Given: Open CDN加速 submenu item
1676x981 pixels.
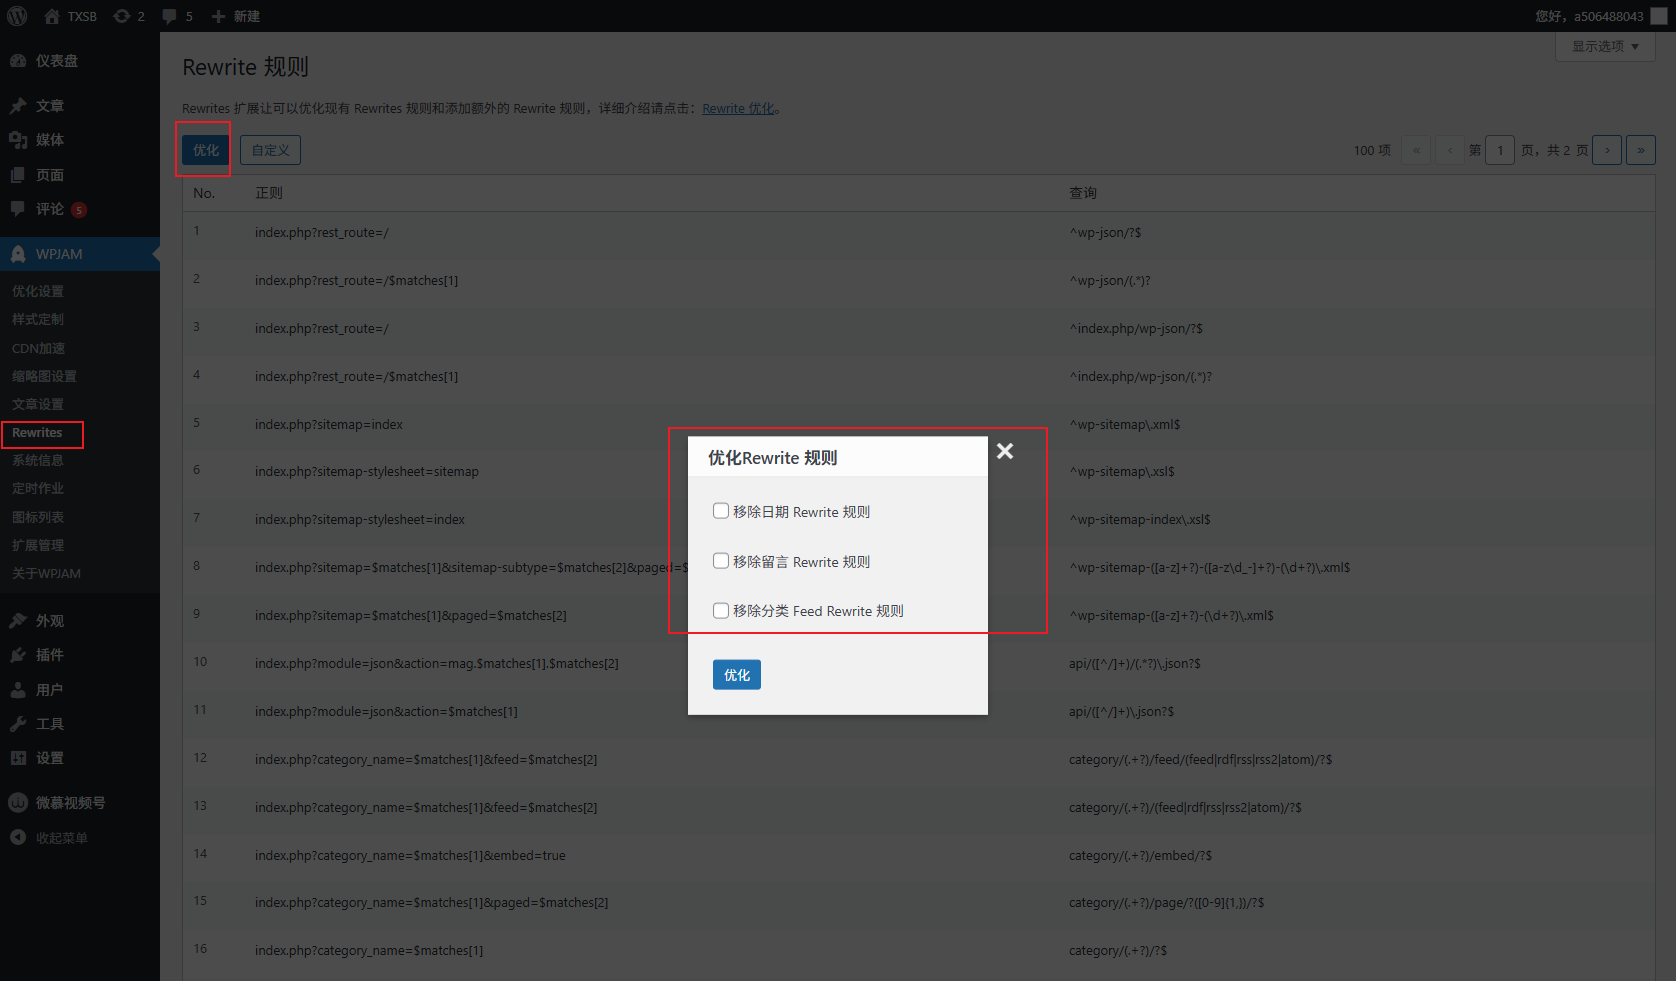Looking at the screenshot, I should click(38, 348).
